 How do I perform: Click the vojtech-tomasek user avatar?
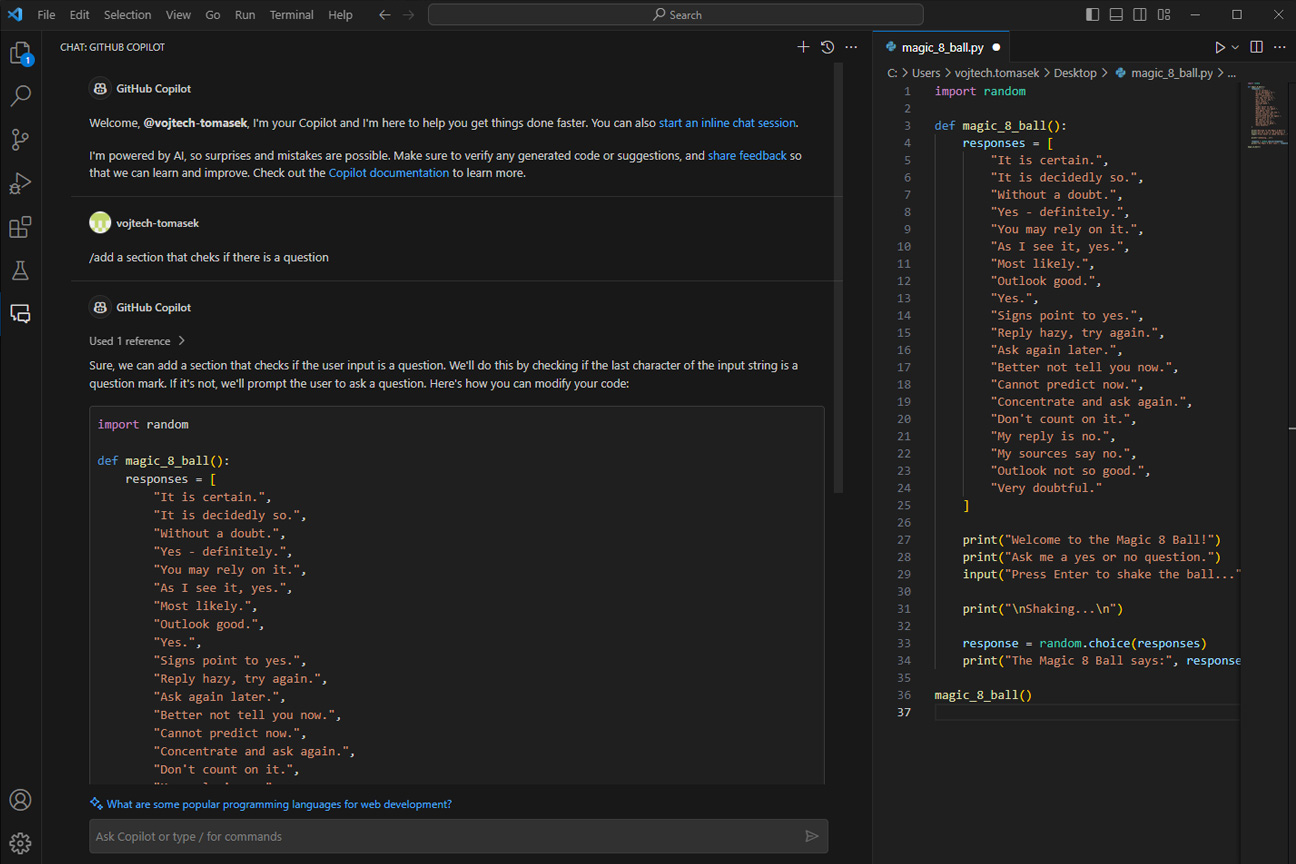pos(100,222)
